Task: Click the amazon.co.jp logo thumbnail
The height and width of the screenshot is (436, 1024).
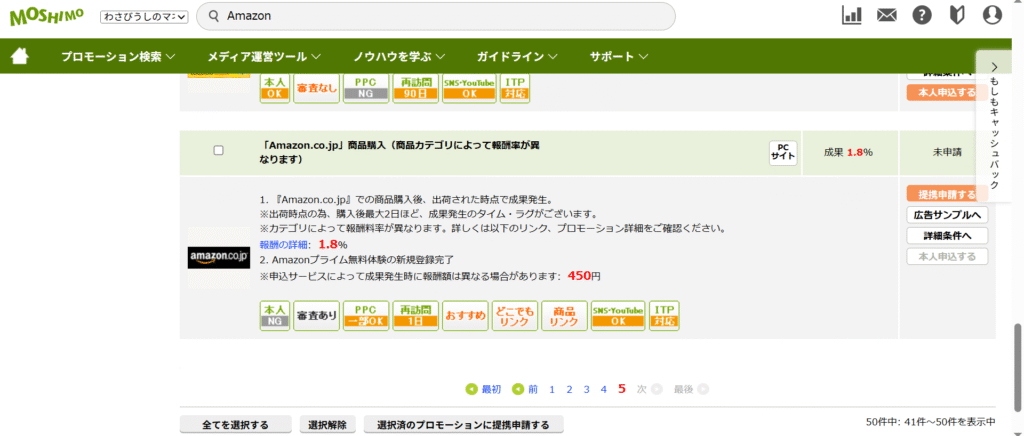Action: pos(219,258)
